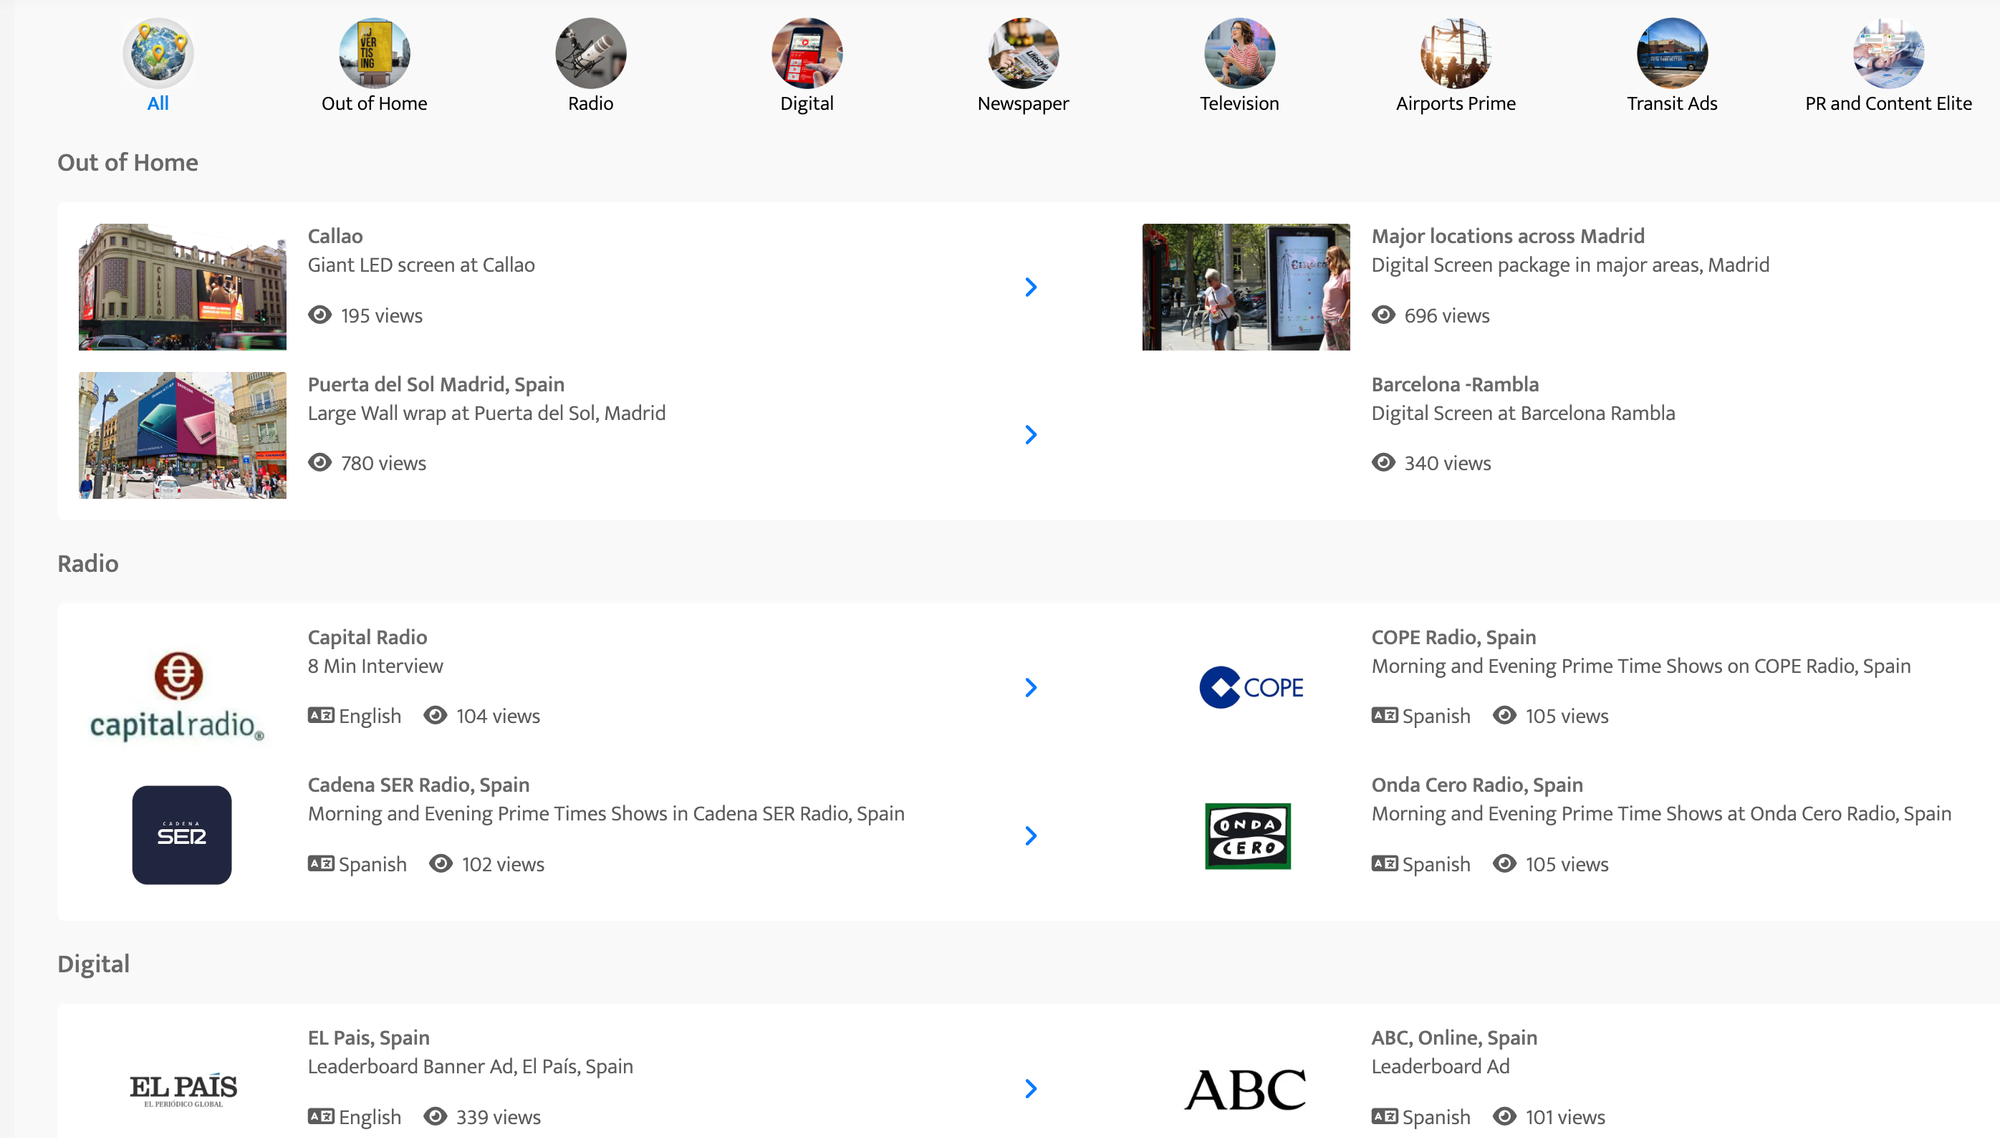Image resolution: width=2000 pixels, height=1138 pixels.
Task: Click the '101 views' count text
Action: (x=1565, y=1117)
